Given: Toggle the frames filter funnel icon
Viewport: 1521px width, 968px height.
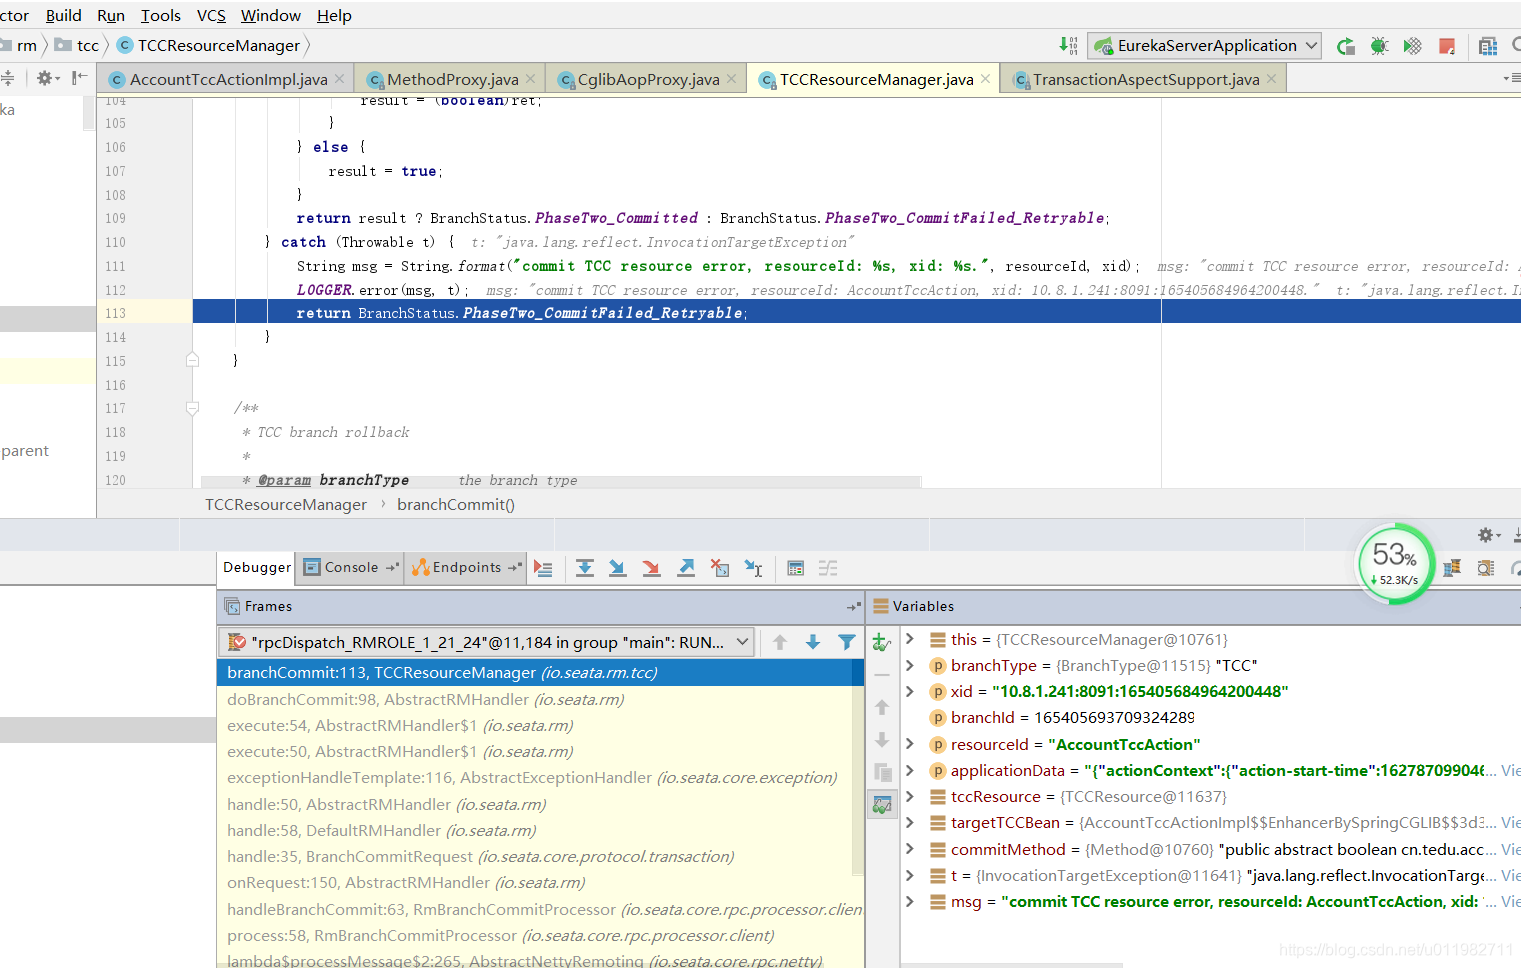Looking at the screenshot, I should tap(847, 642).
